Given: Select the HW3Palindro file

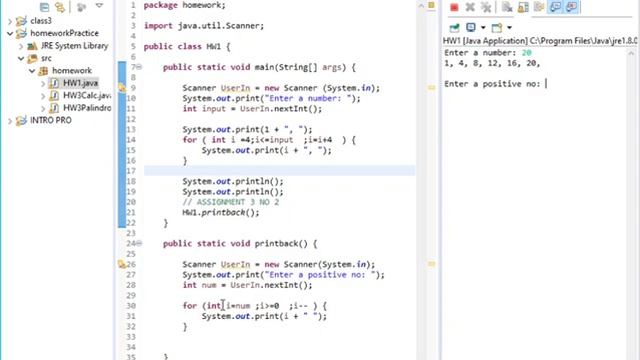Looking at the screenshot, I should [87, 108].
